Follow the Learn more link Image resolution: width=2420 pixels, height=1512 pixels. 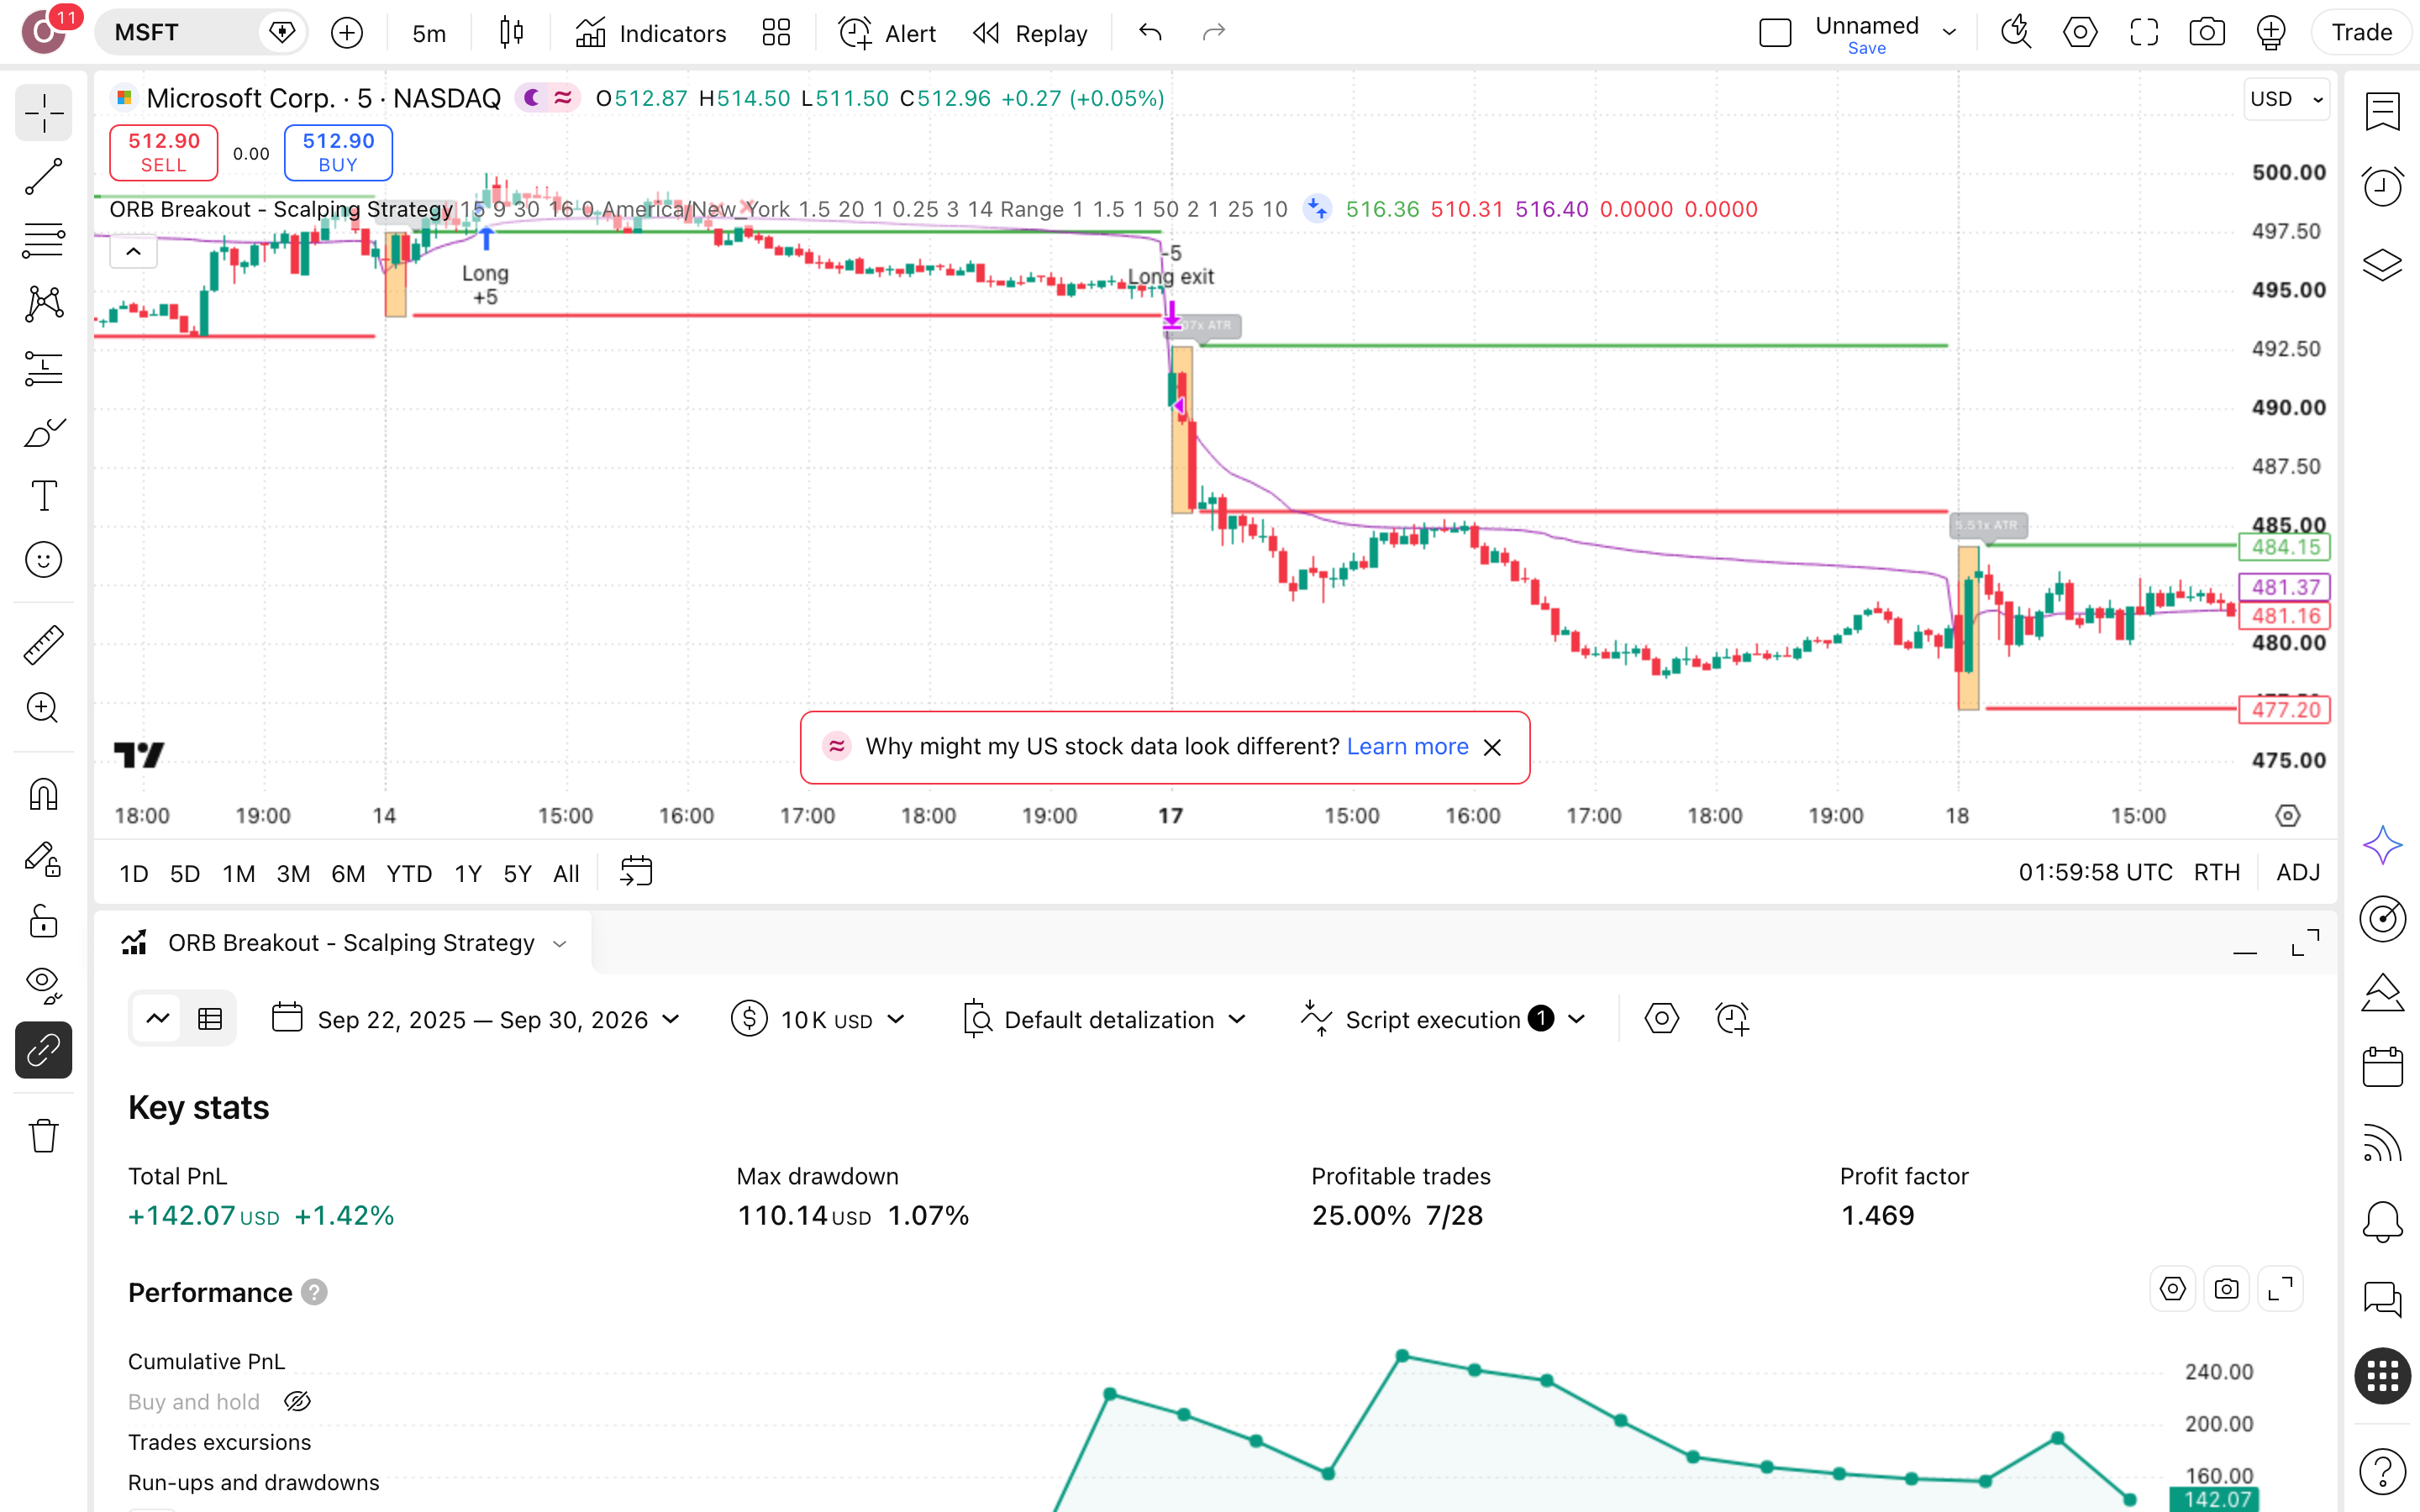[1407, 746]
